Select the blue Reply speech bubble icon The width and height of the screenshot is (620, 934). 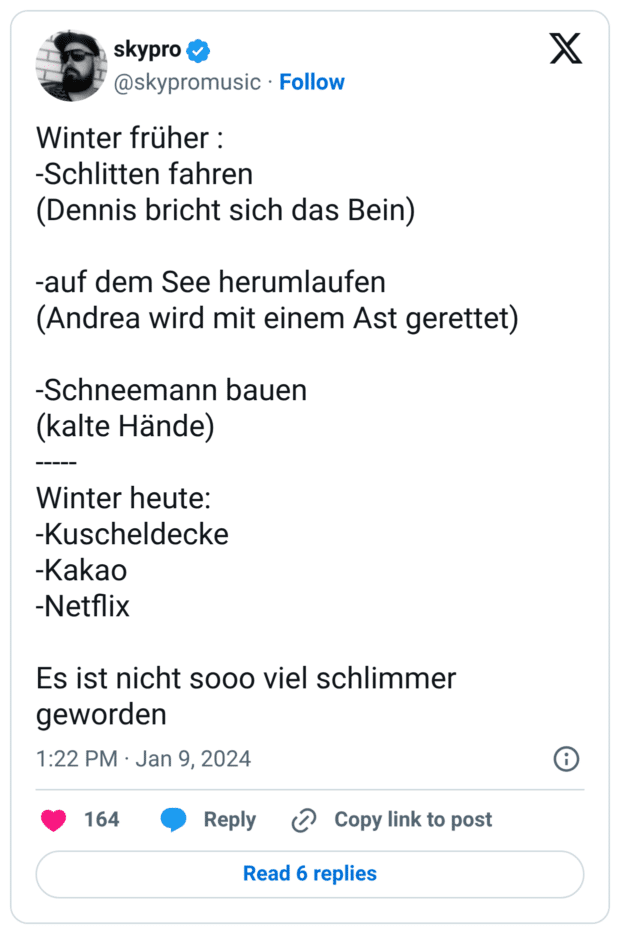point(172,820)
